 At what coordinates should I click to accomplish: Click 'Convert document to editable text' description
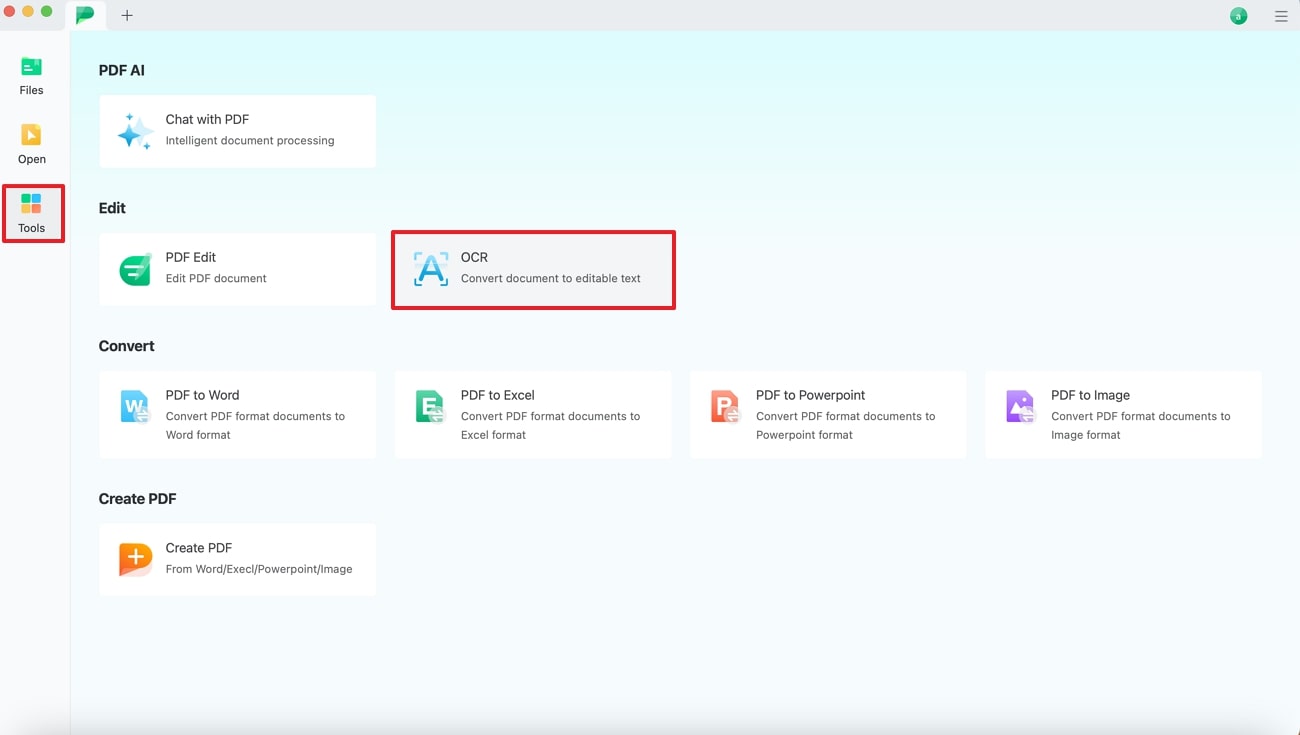(551, 279)
